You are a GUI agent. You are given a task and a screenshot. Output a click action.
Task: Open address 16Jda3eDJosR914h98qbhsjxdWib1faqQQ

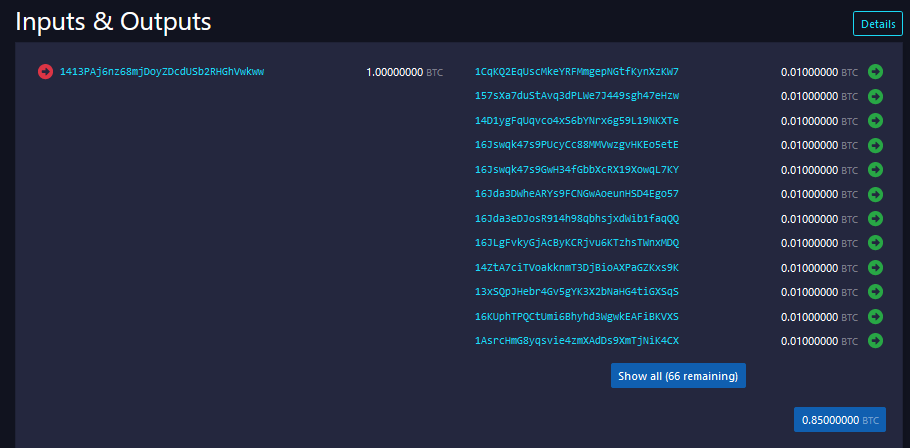pyautogui.click(x=577, y=219)
